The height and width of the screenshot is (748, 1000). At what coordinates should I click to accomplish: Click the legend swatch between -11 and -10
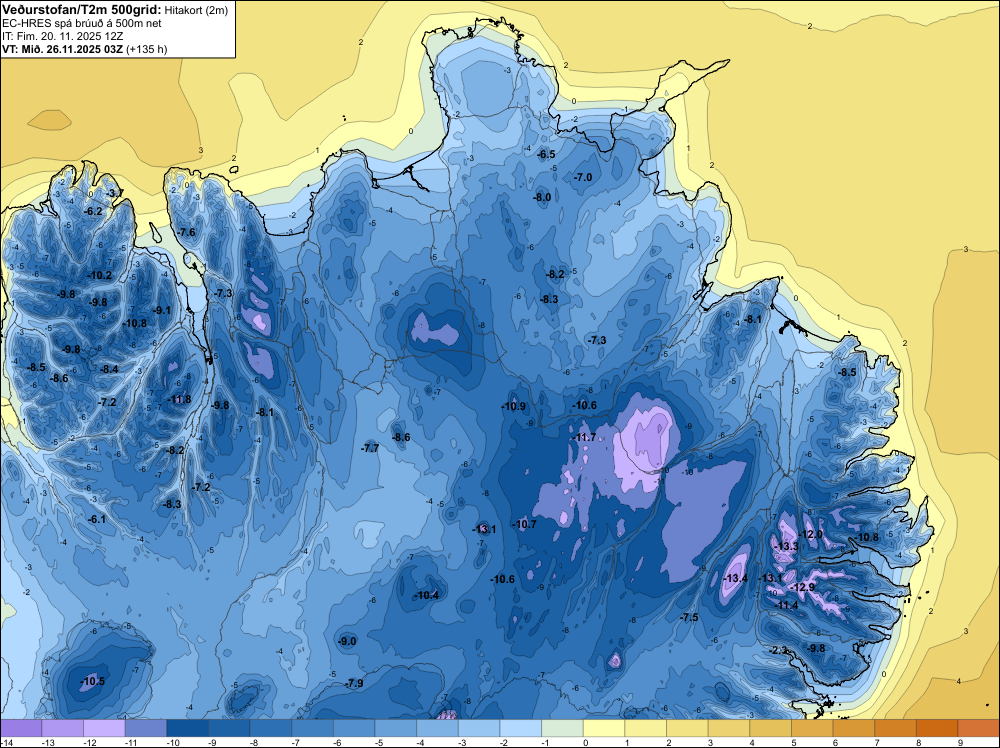146,728
